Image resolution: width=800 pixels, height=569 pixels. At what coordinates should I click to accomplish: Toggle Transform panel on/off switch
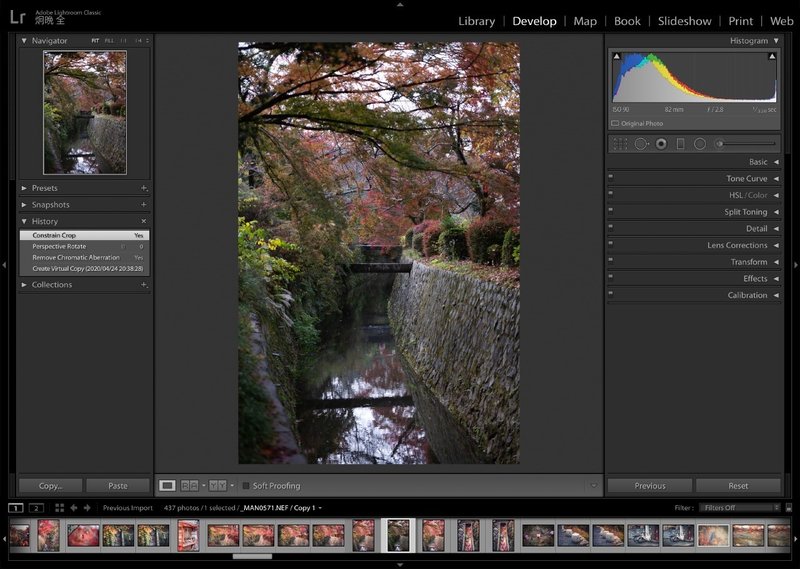(x=611, y=260)
